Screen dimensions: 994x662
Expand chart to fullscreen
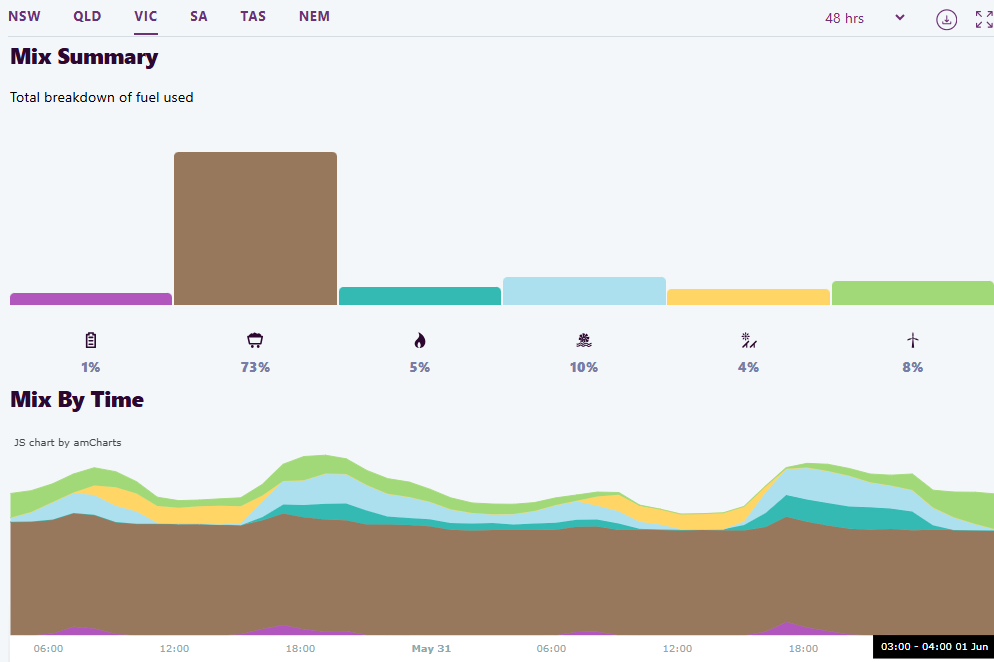pos(983,19)
